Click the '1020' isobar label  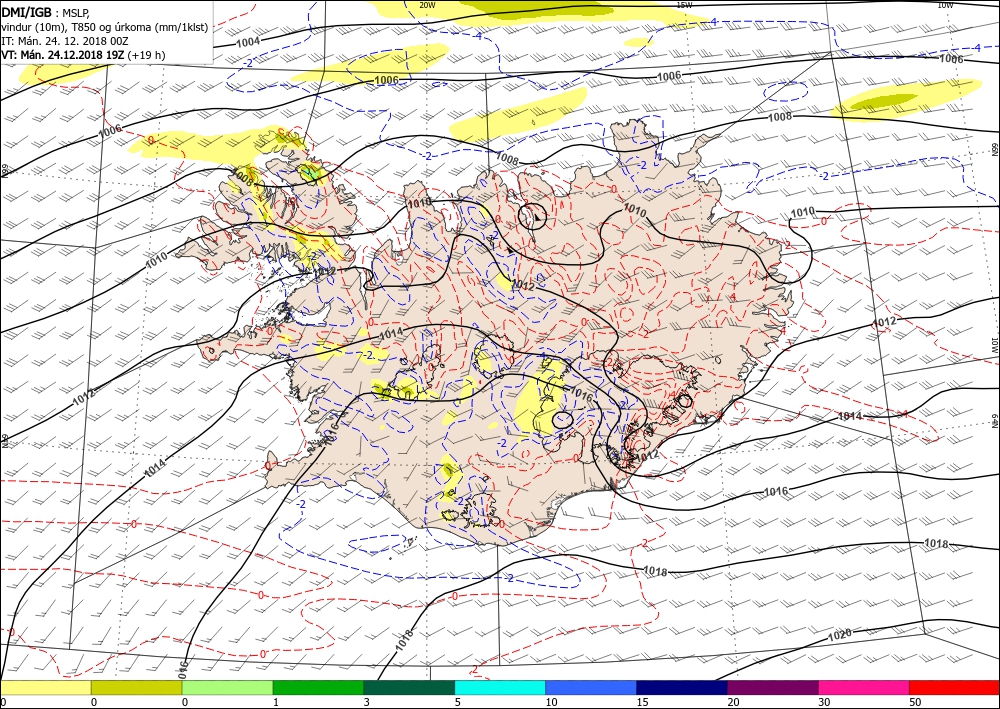tap(840, 636)
